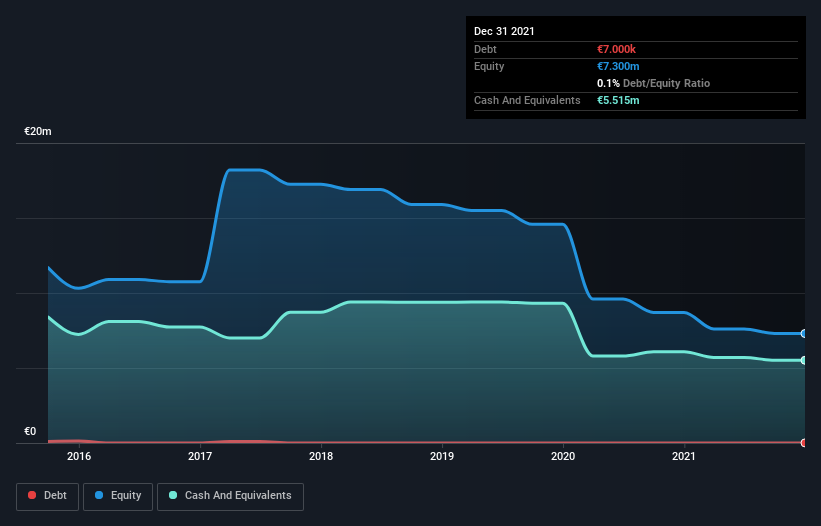
Task: Toggle the Debt series legend button
Action: [x=47, y=496]
